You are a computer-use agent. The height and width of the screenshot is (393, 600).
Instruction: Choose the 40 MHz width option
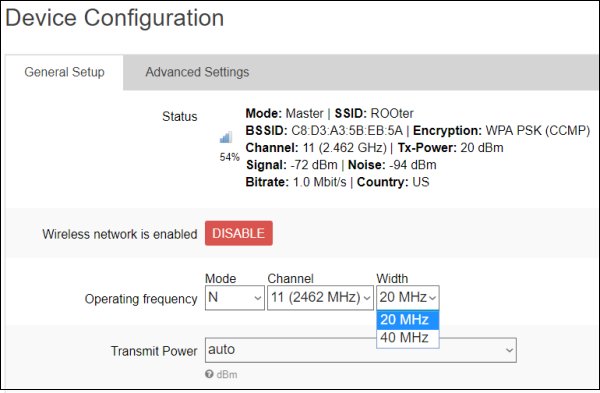[x=408, y=338]
